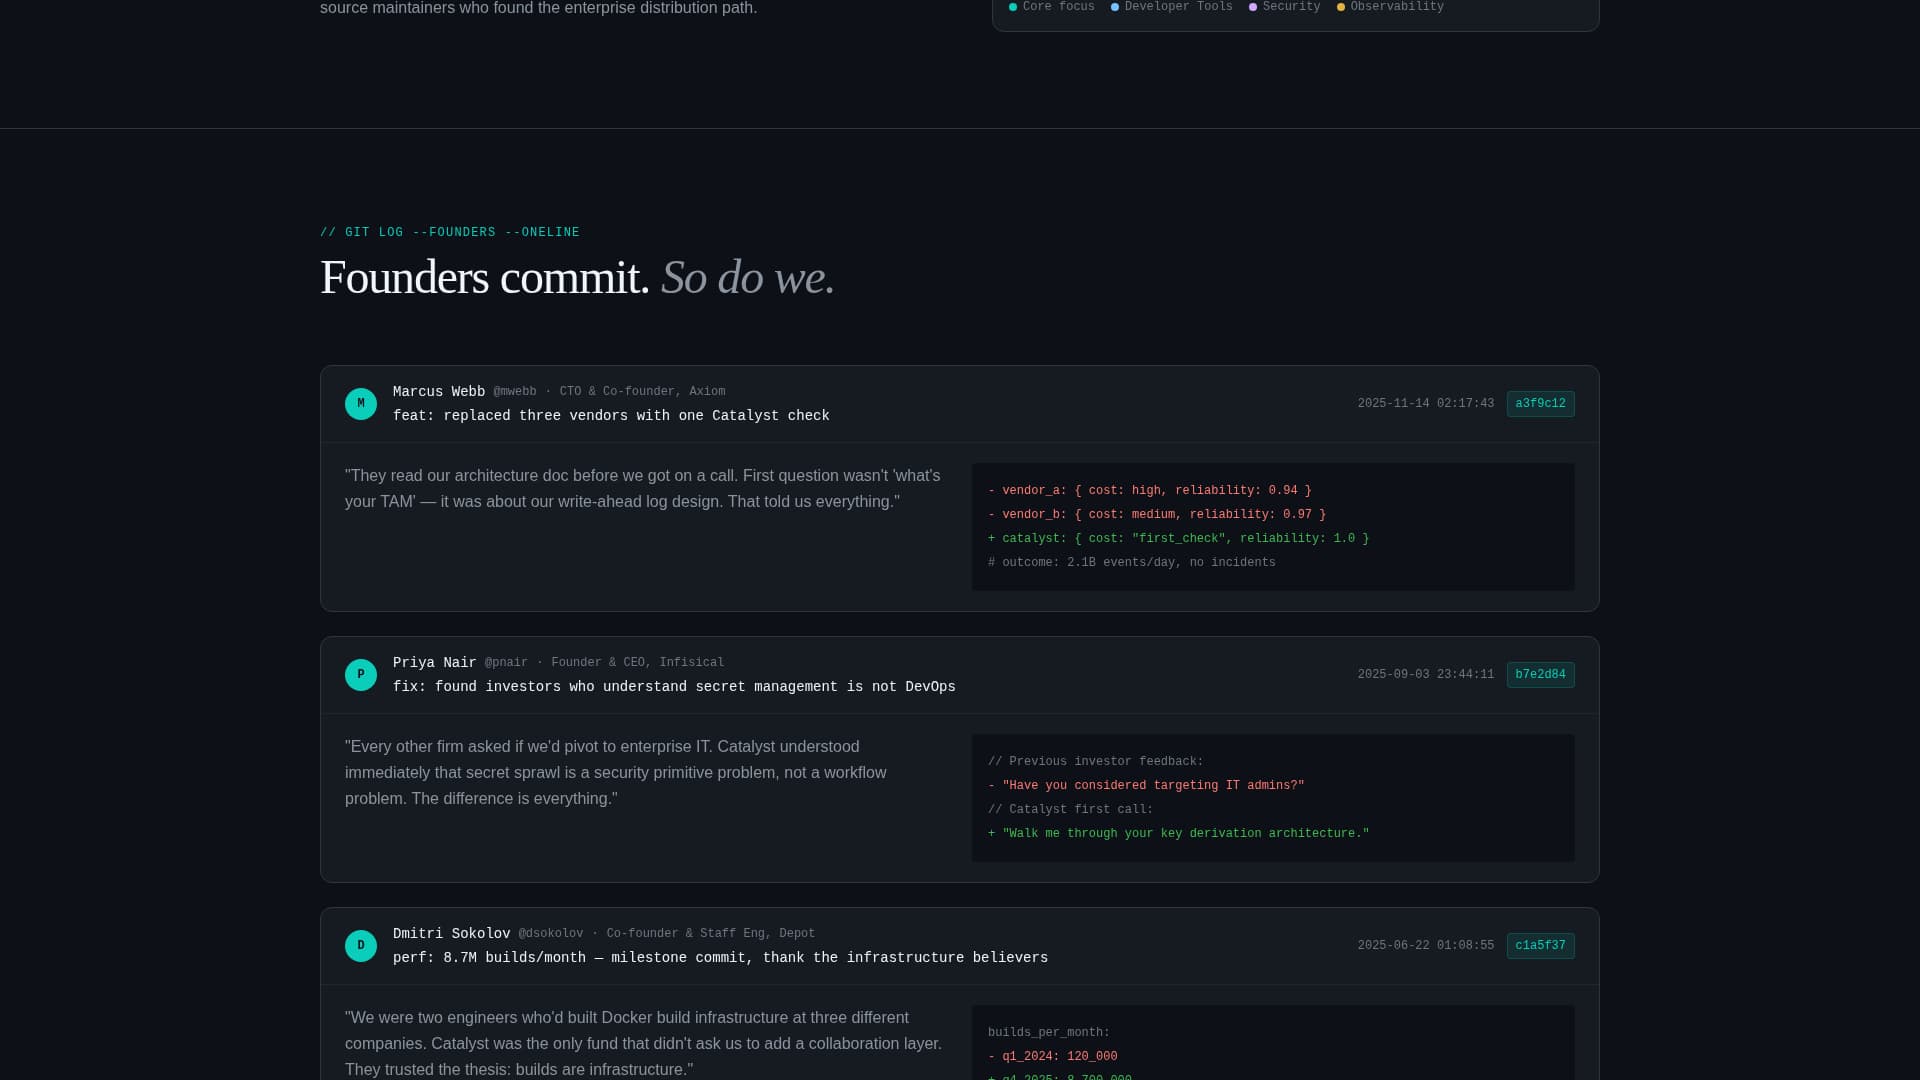Click commit message 'fix: found investors who understand'
1920x1080 pixels.
pyautogui.click(x=674, y=687)
